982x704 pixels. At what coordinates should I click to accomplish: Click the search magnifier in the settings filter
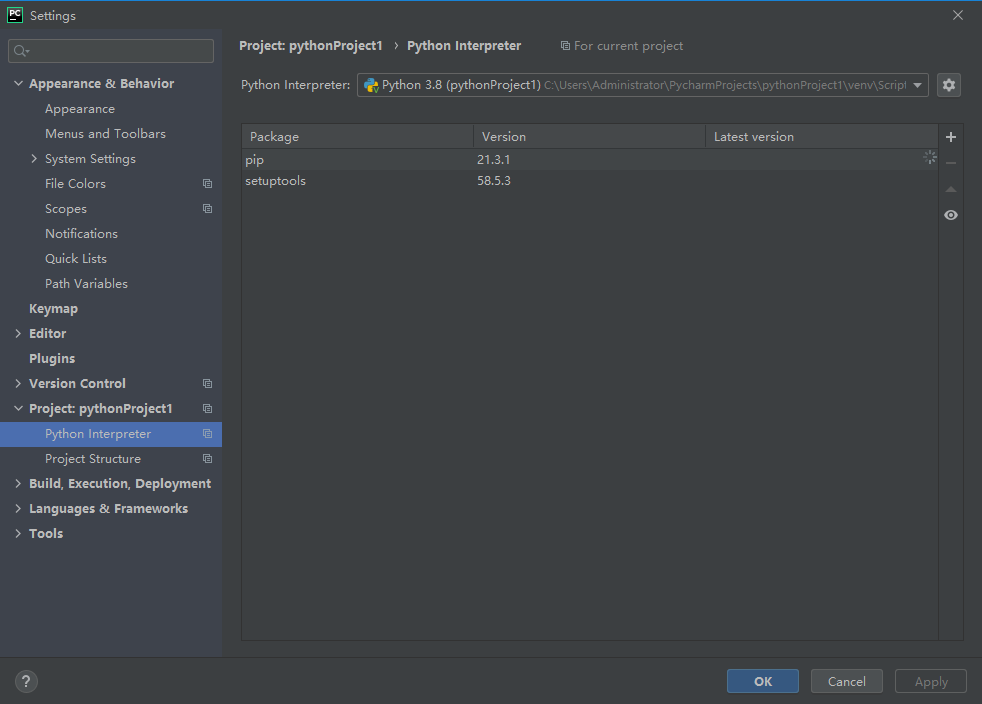tap(20, 49)
